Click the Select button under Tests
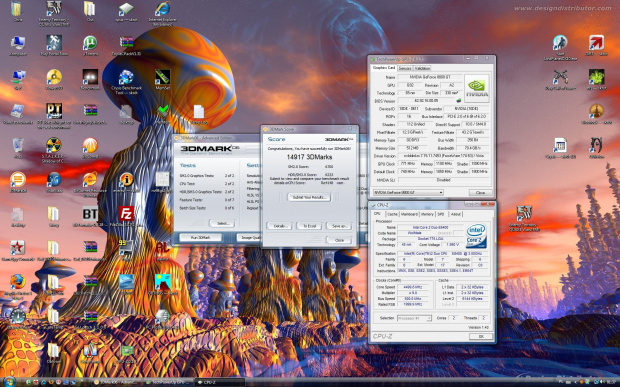 pyautogui.click(x=222, y=223)
